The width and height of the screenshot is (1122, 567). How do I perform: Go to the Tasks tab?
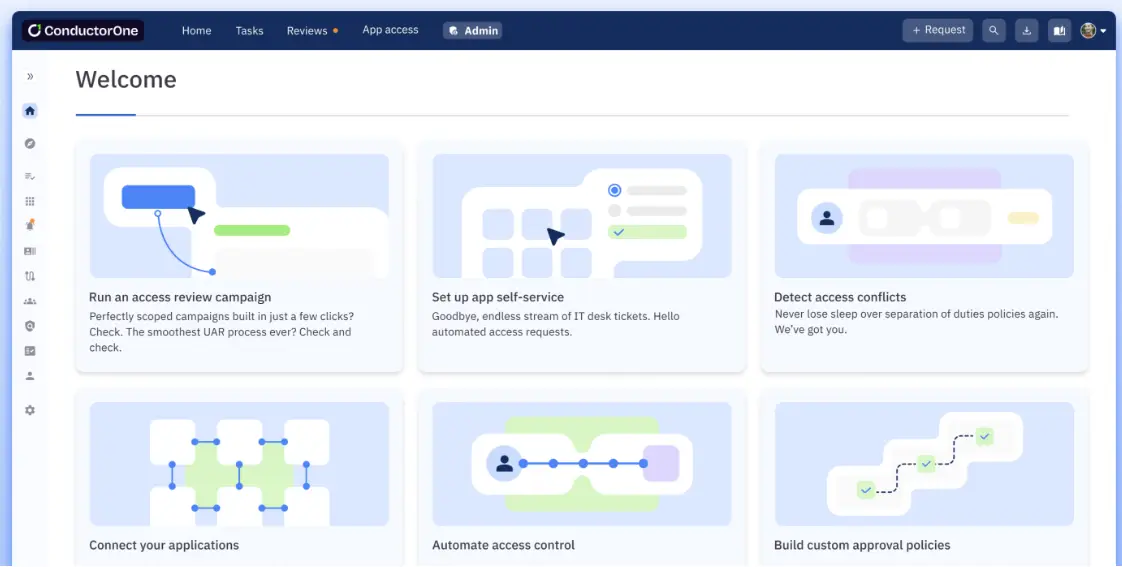(249, 31)
